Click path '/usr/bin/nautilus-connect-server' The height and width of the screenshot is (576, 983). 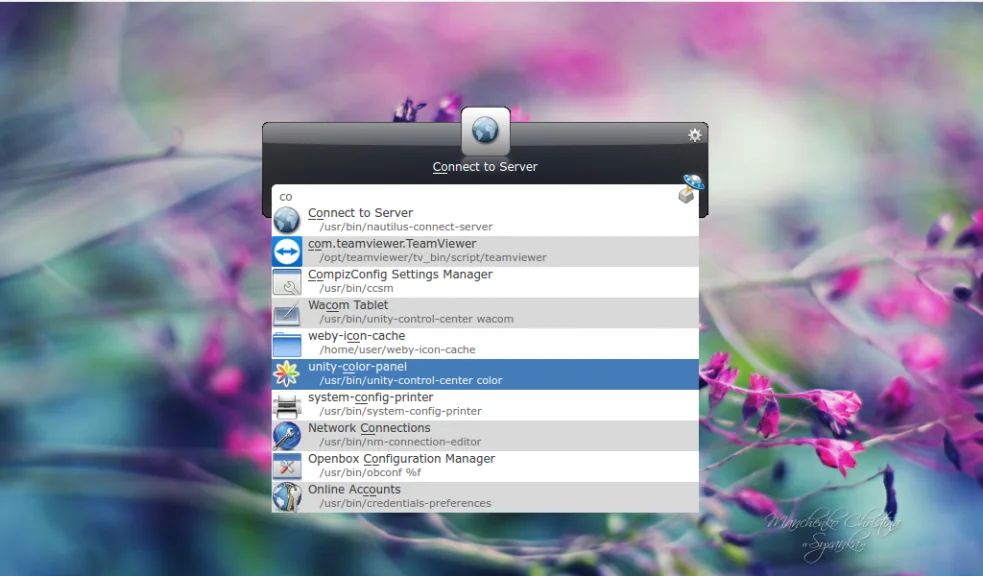[x=406, y=227]
